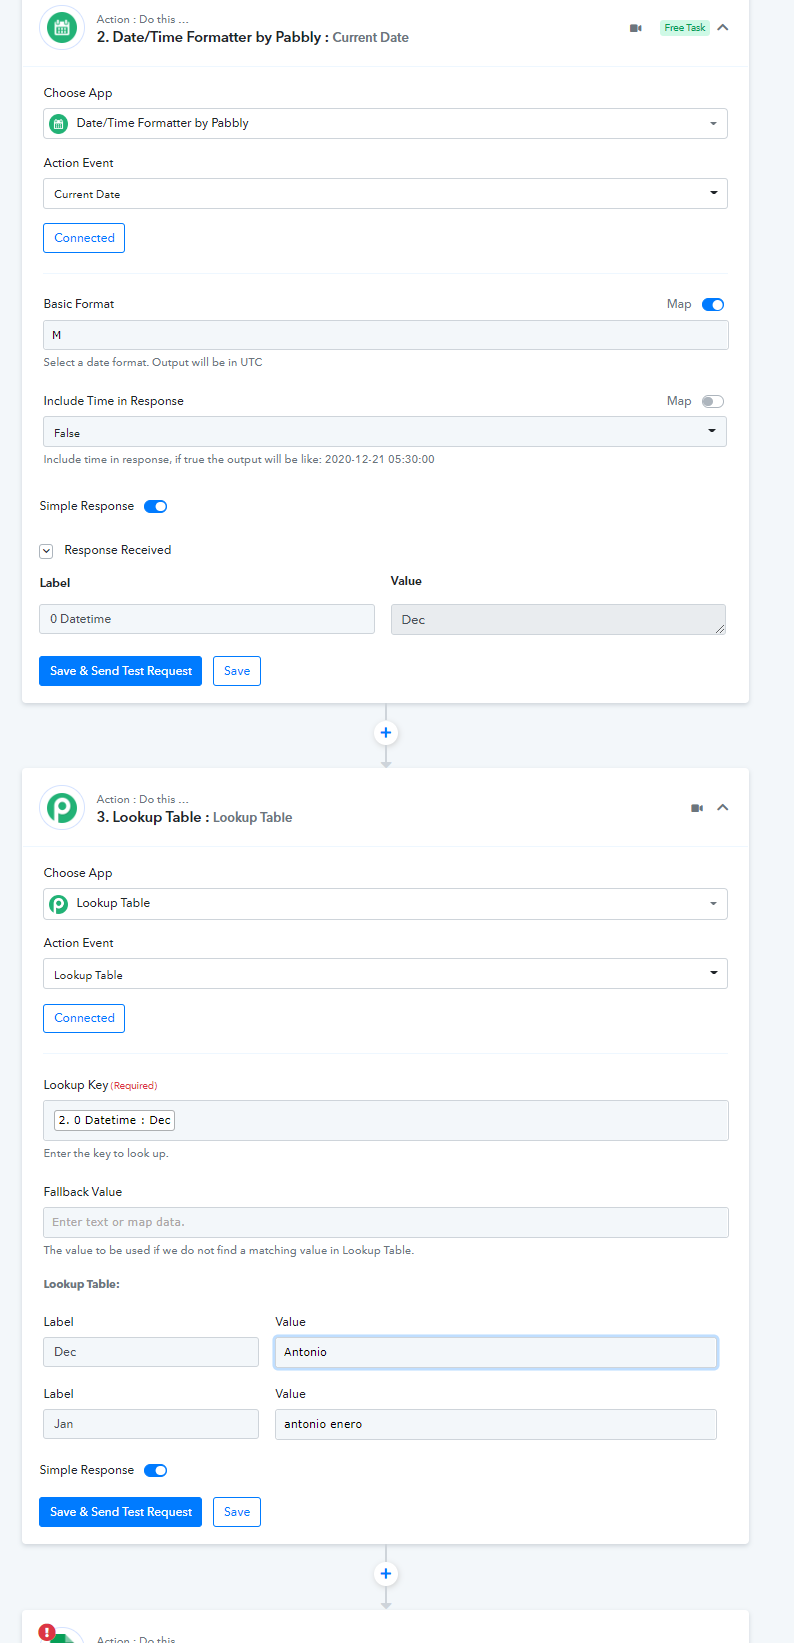The image size is (794, 1643).
Task: Click the 0 Datetime label field
Action: [207, 619]
